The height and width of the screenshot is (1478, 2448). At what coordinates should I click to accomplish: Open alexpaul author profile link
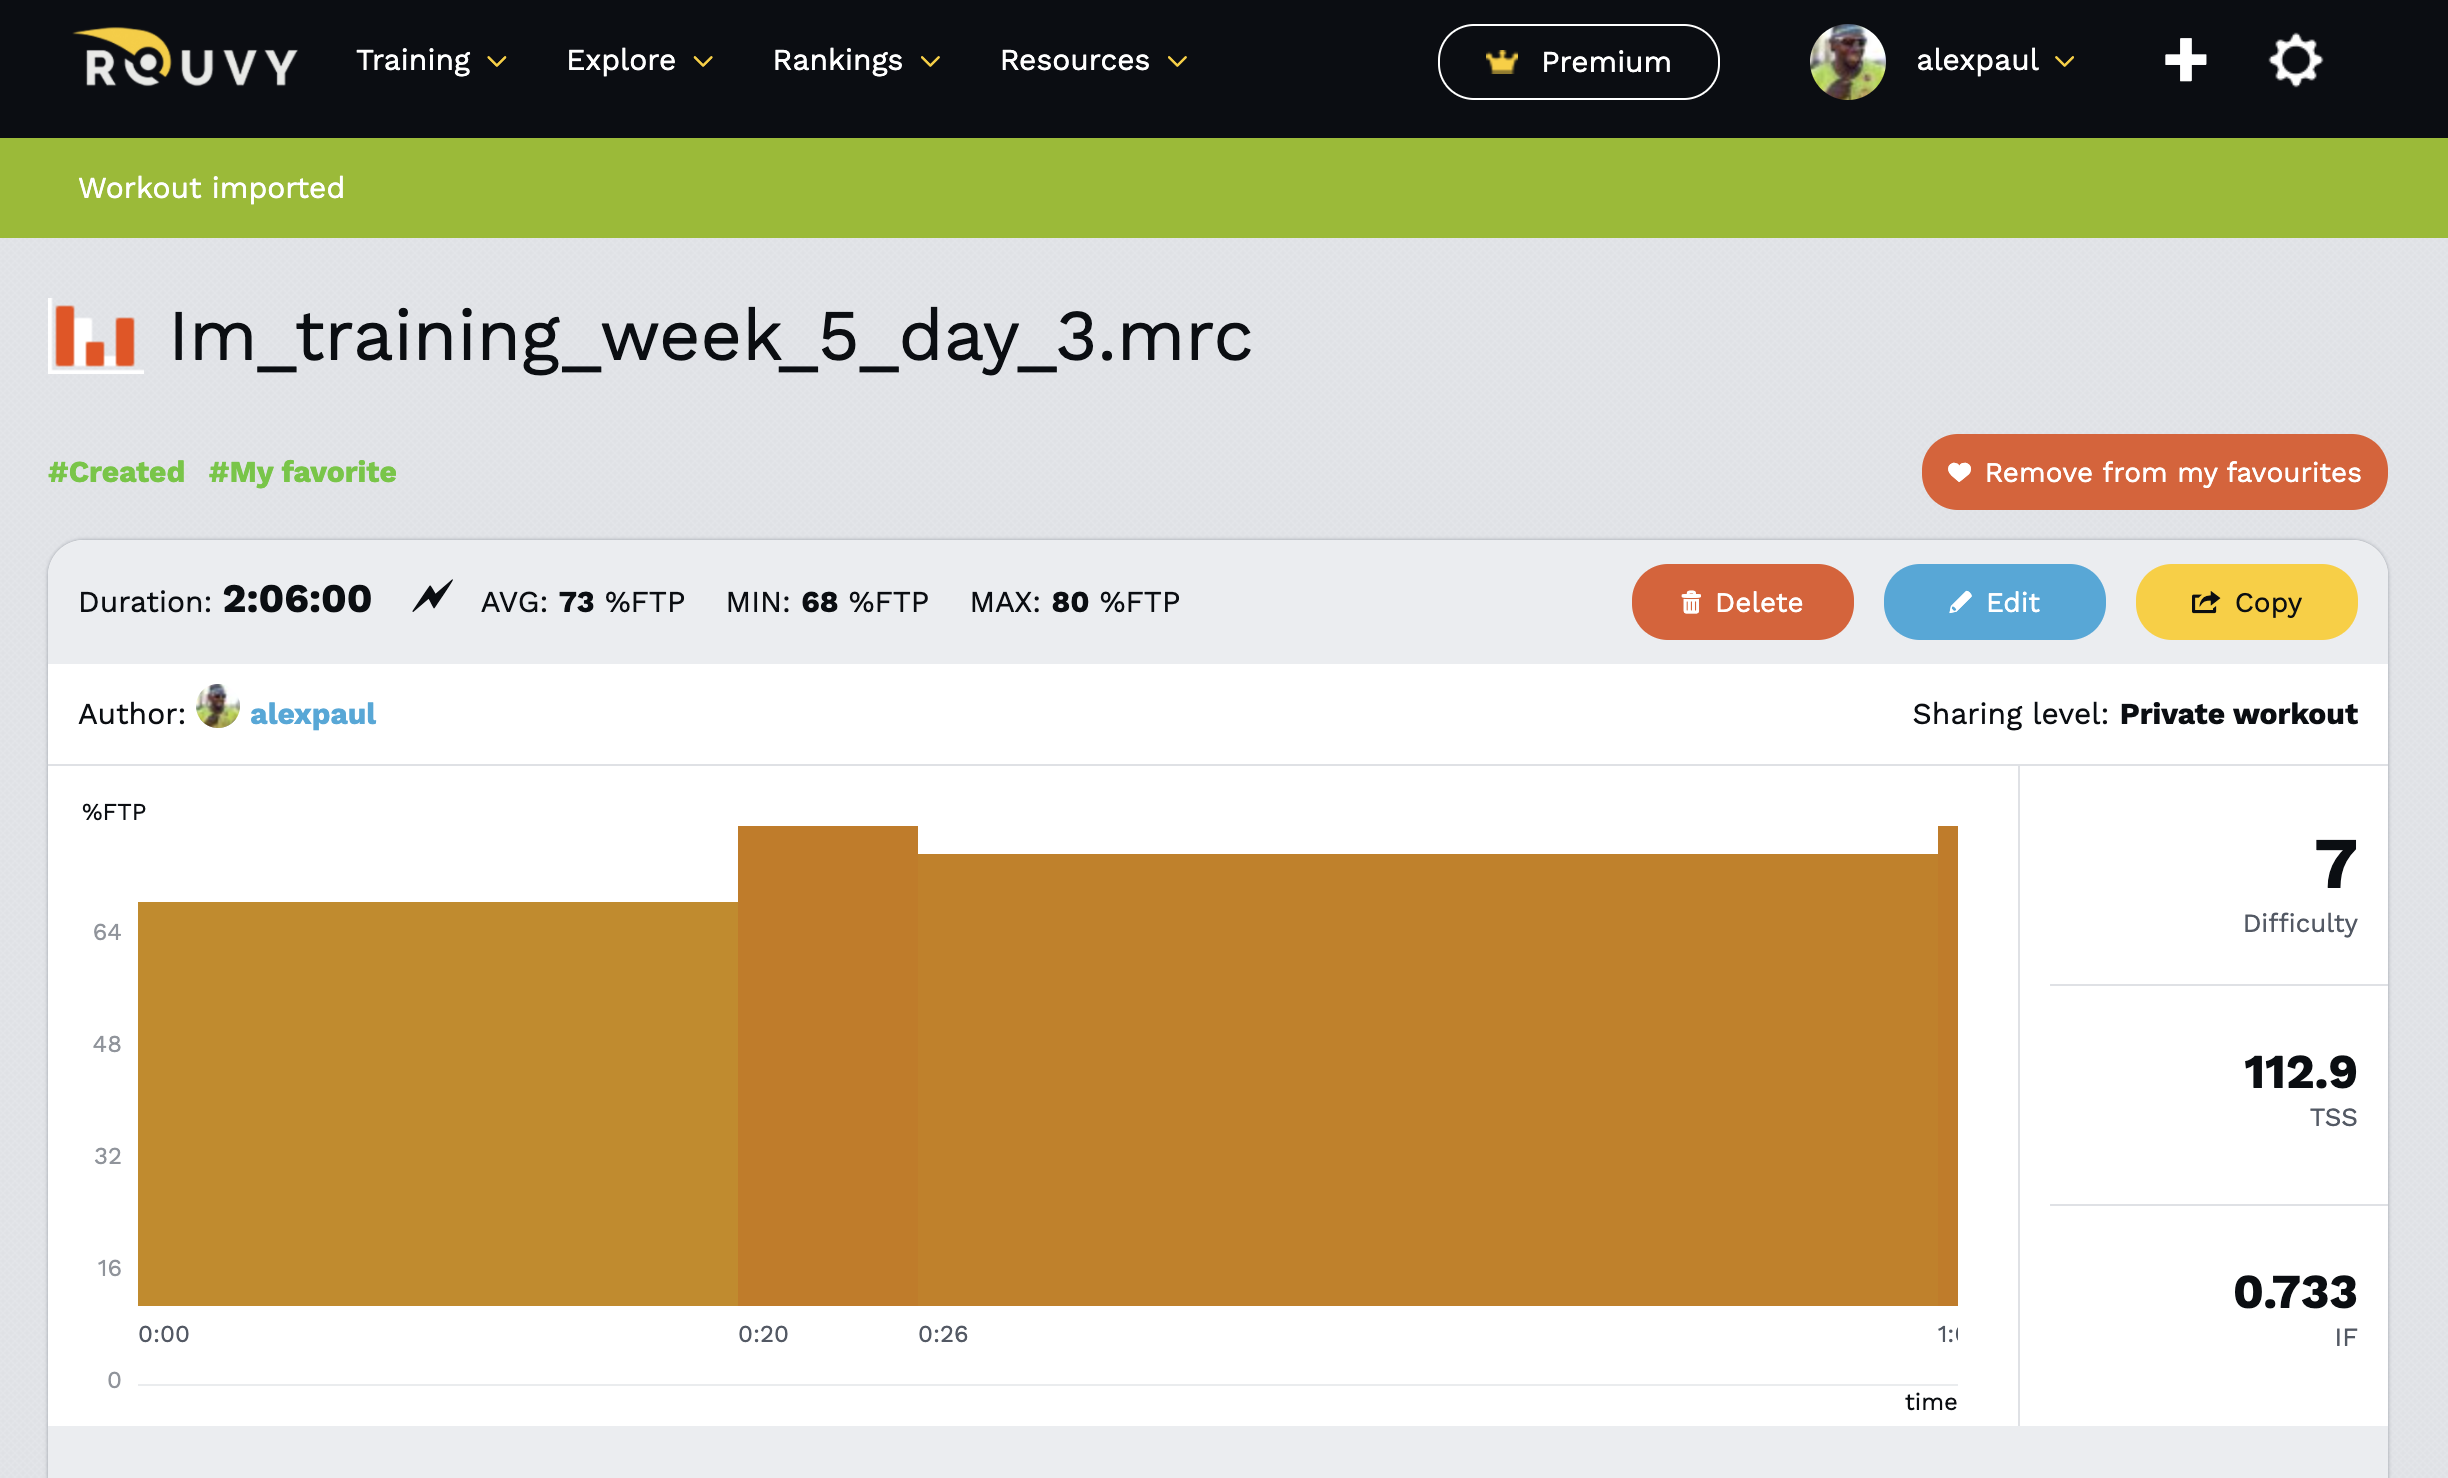(x=313, y=714)
